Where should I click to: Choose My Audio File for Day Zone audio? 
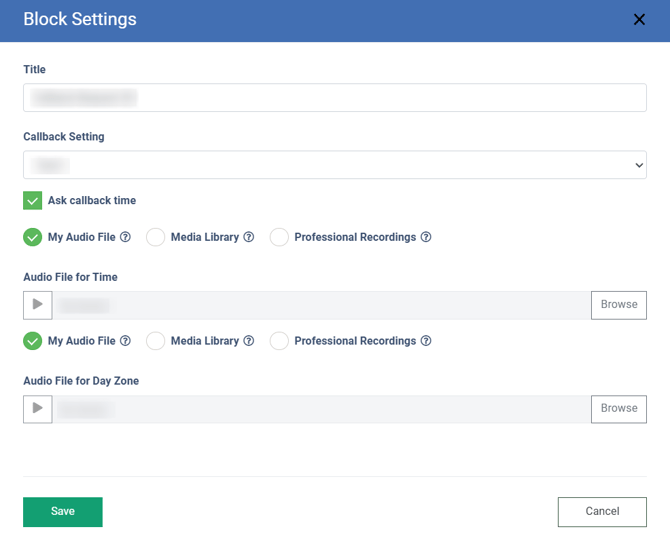click(x=33, y=341)
